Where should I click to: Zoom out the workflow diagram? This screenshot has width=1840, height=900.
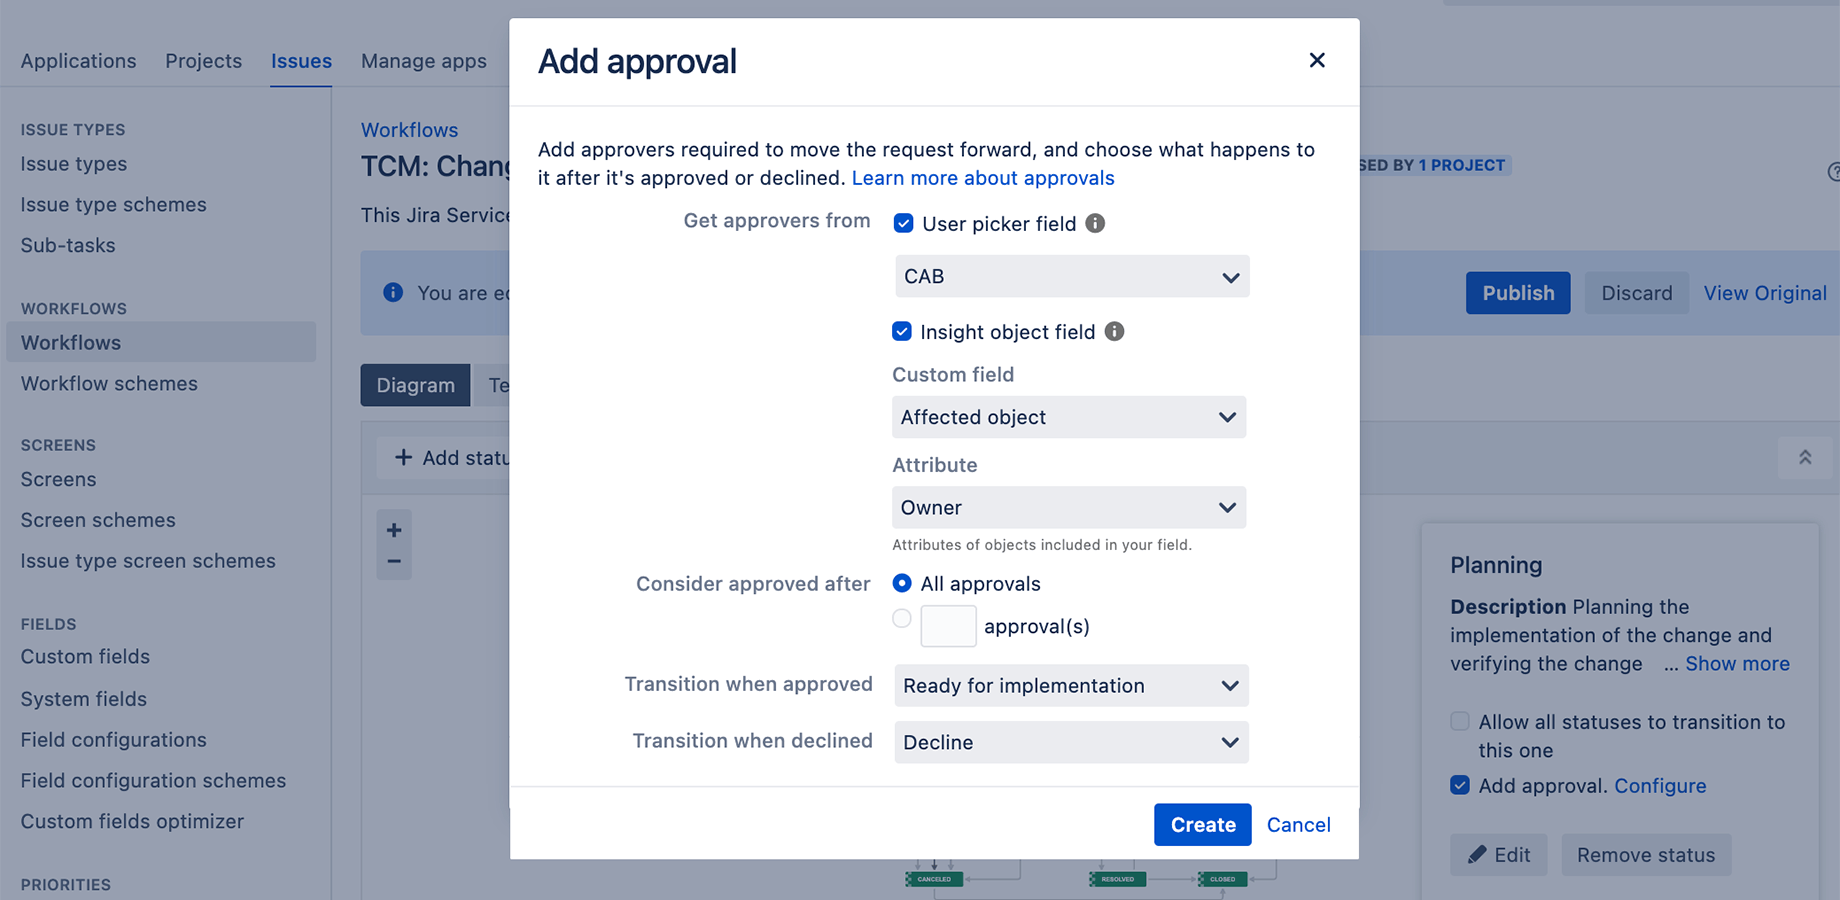pyautogui.click(x=394, y=562)
